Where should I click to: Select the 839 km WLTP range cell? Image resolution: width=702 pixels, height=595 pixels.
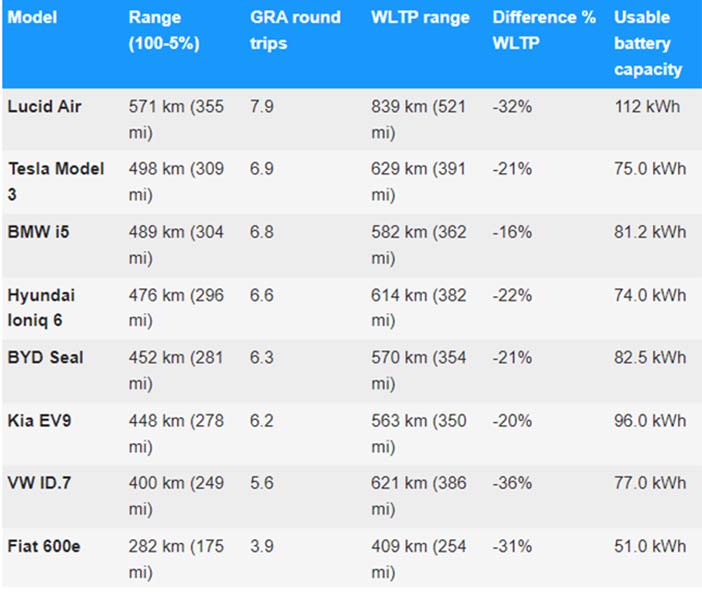[x=418, y=120]
